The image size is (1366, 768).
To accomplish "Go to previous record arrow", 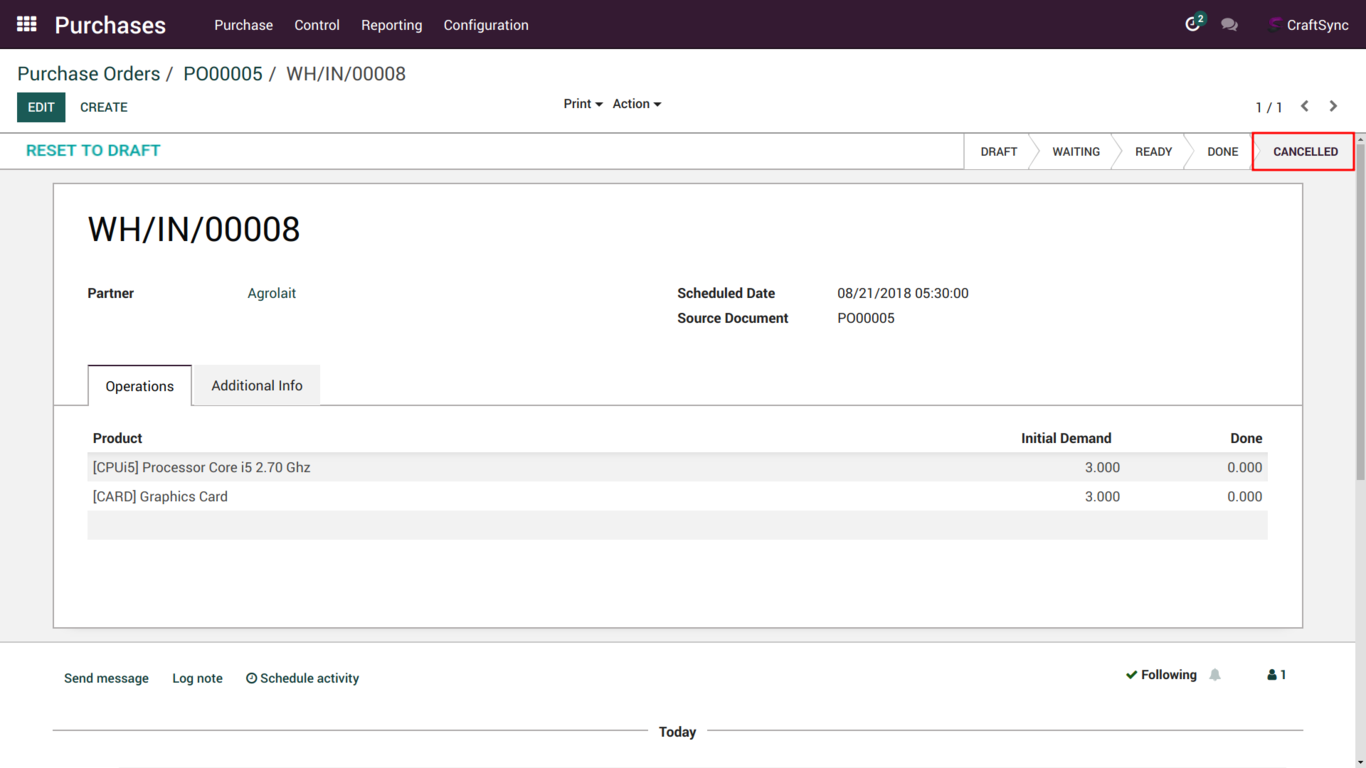I will [1305, 106].
